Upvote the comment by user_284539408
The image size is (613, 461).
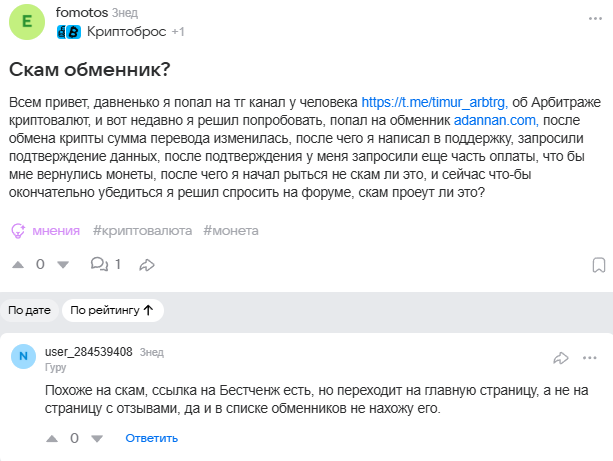click(x=52, y=438)
